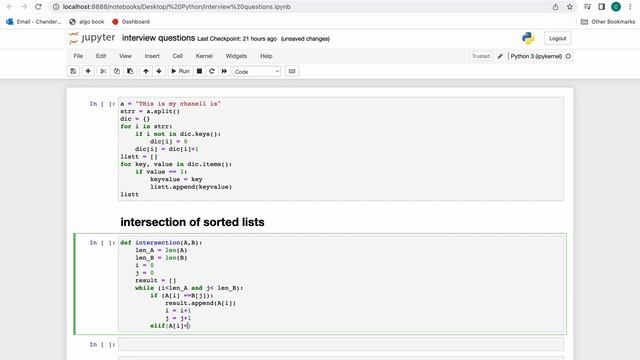Reload the page in the browser
Viewport: 640px width, 360px height.
(x=38, y=7)
